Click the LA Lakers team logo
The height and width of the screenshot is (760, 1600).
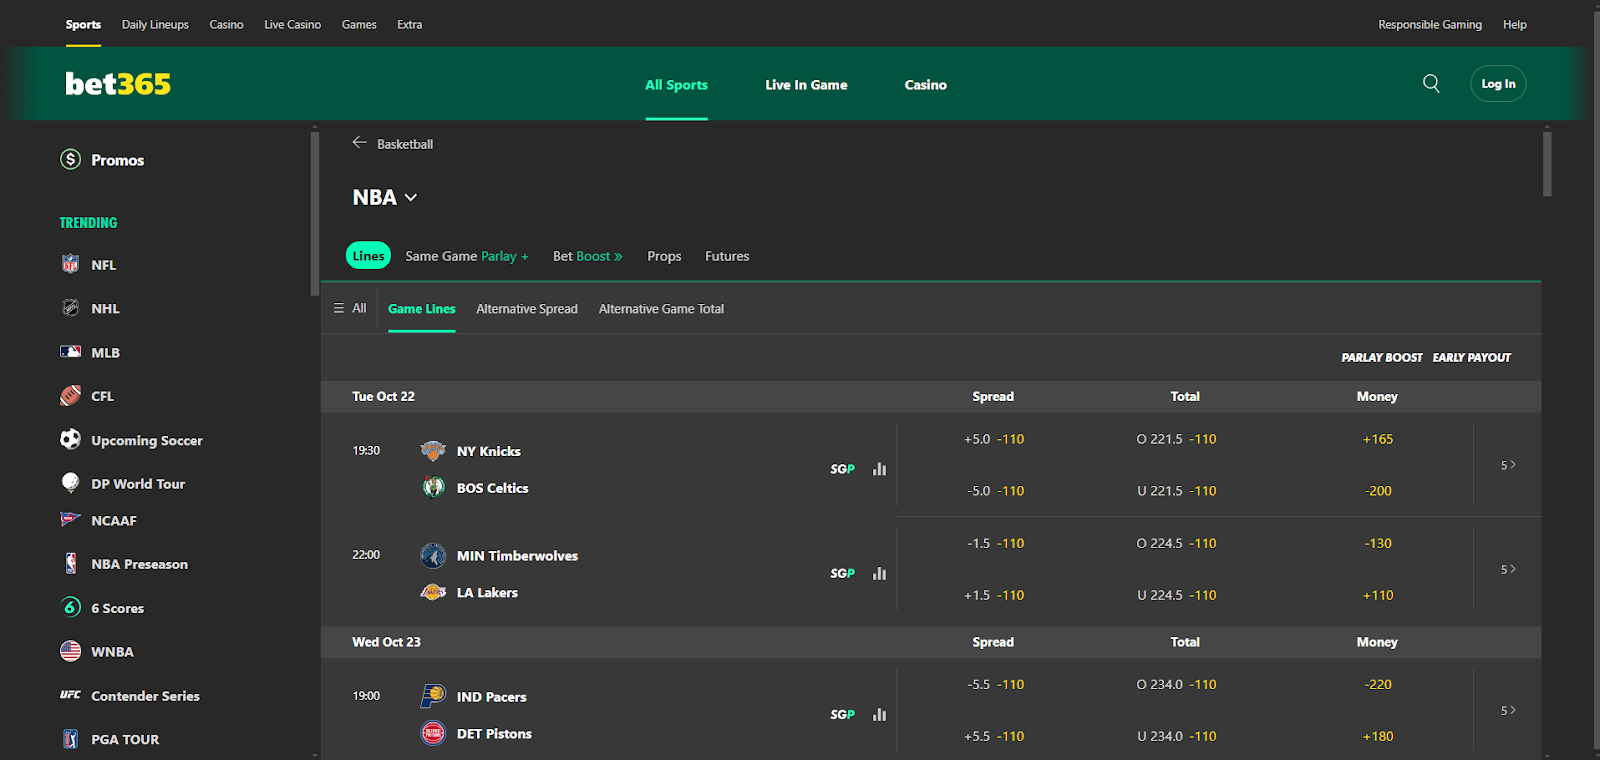pyautogui.click(x=433, y=592)
